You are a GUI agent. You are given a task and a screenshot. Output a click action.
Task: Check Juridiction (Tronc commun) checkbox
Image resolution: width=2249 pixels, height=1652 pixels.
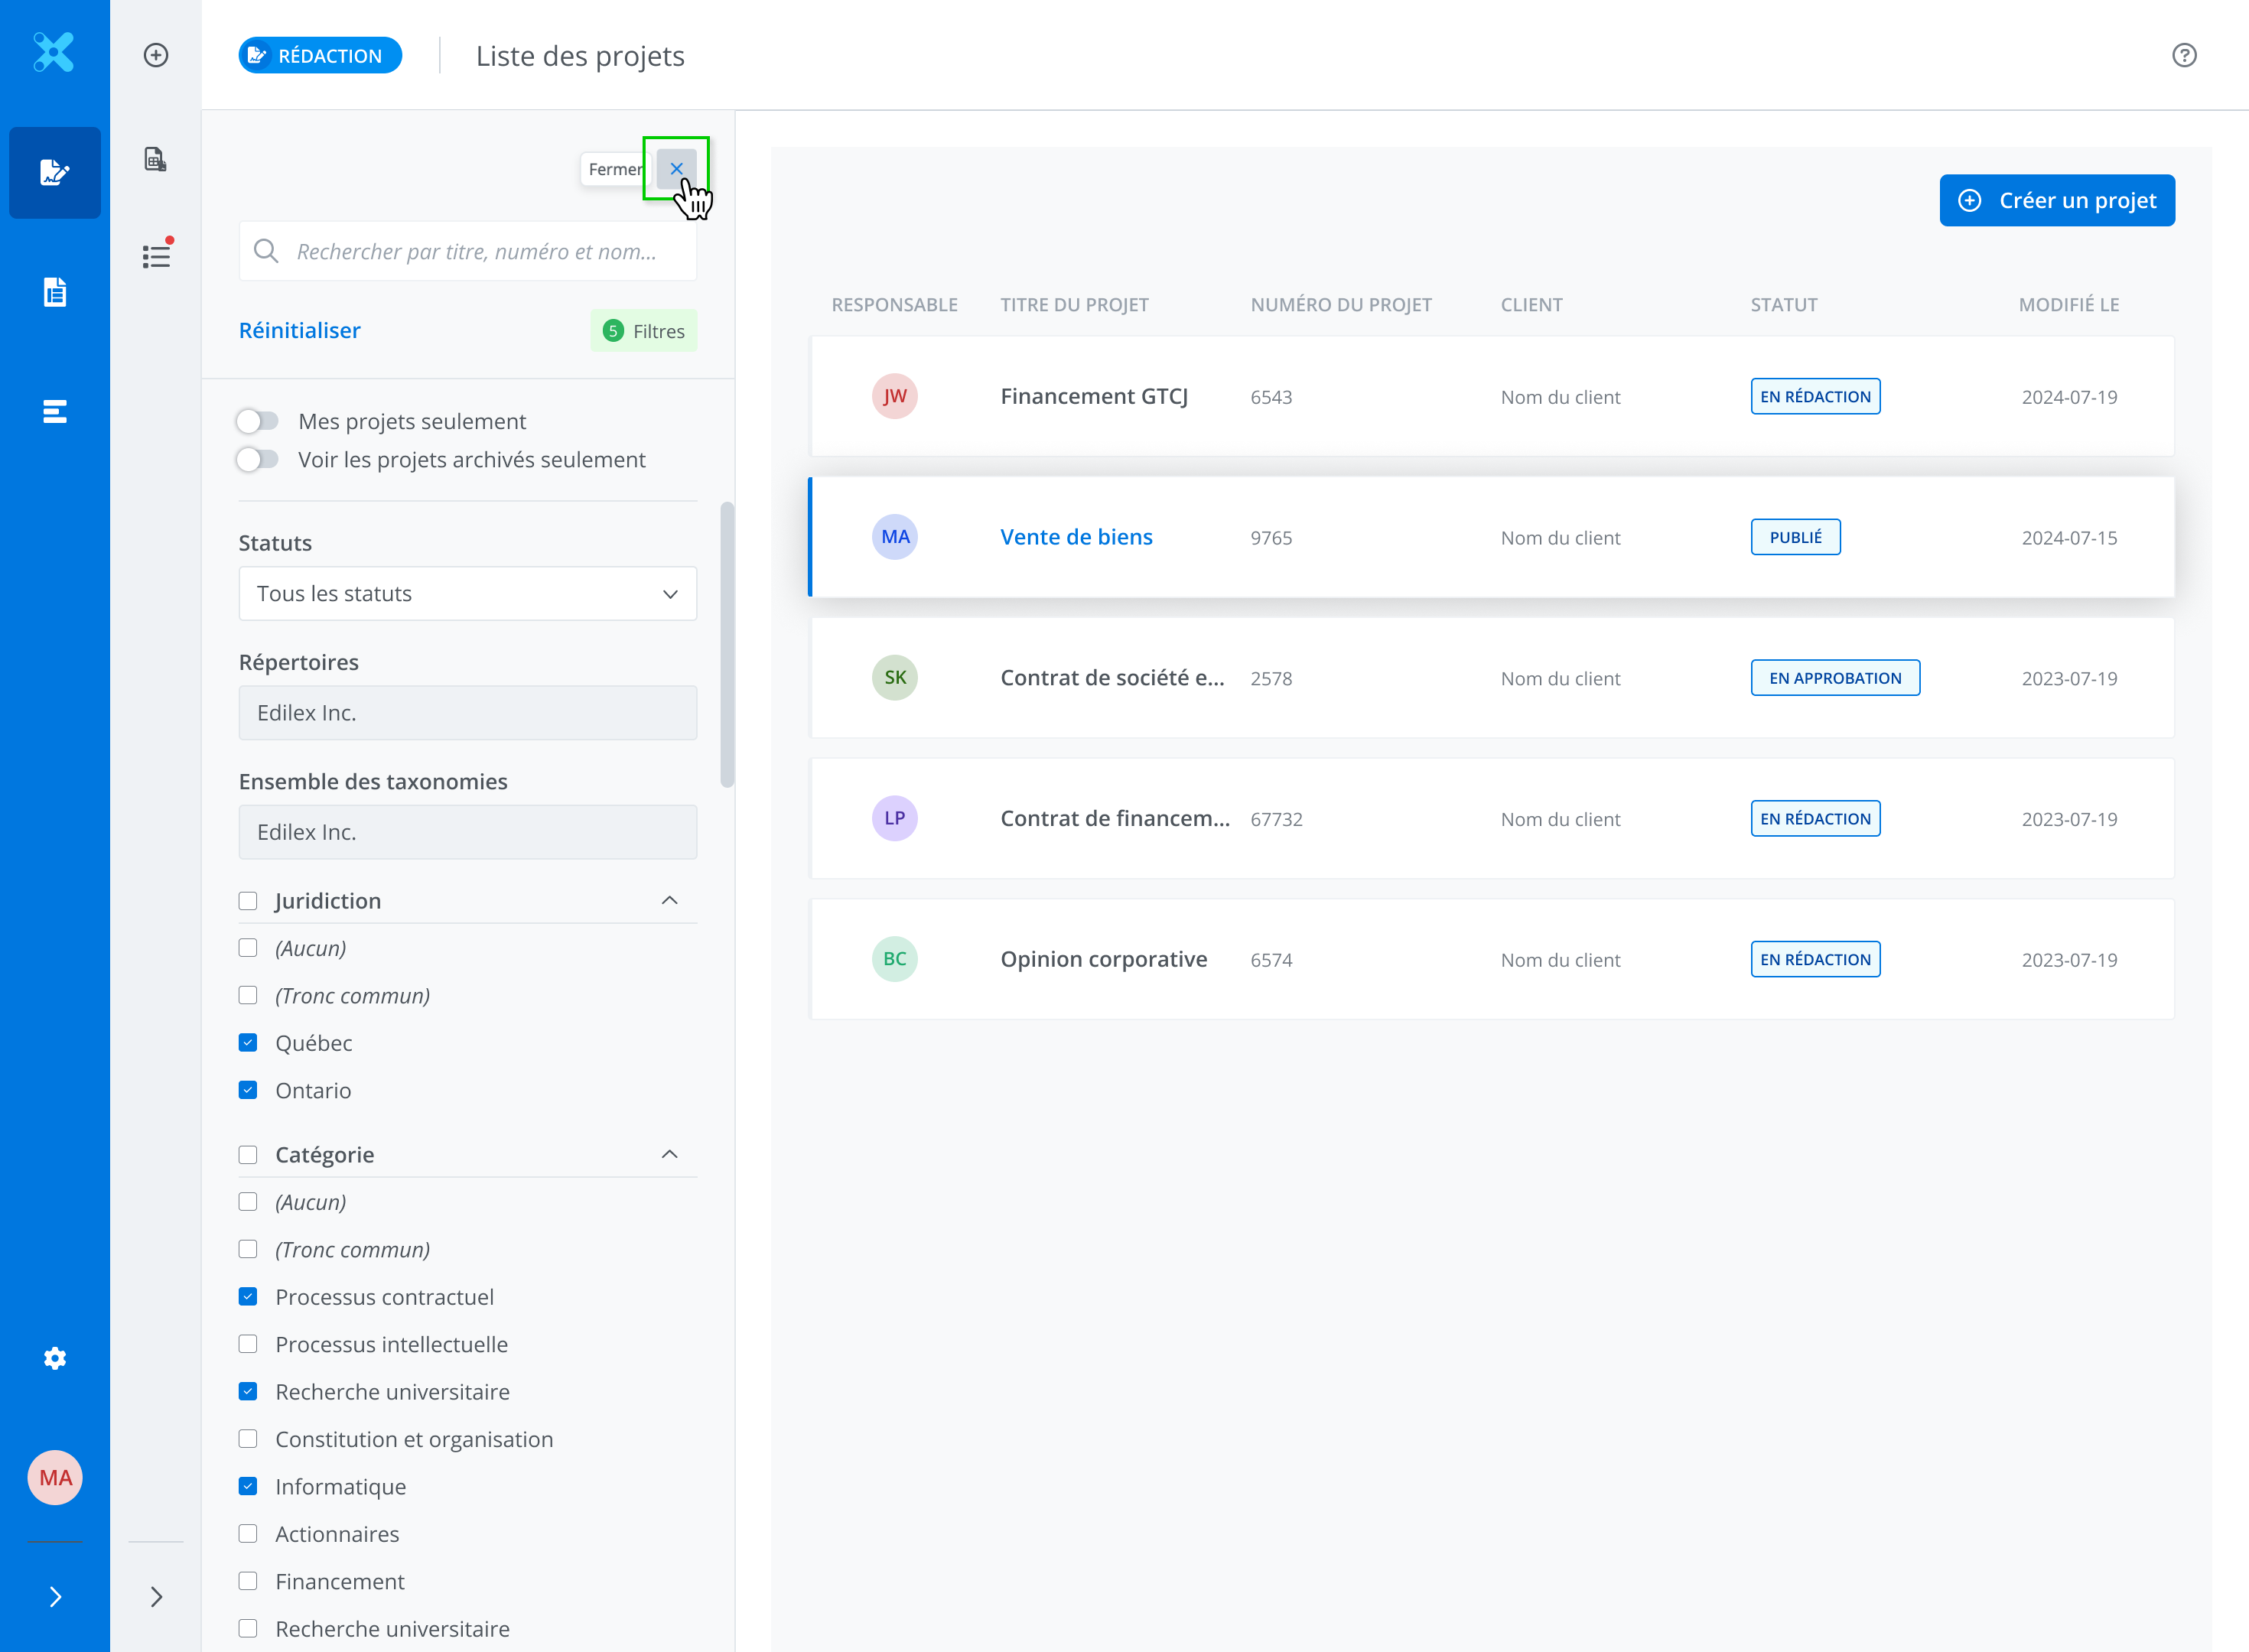[x=248, y=995]
